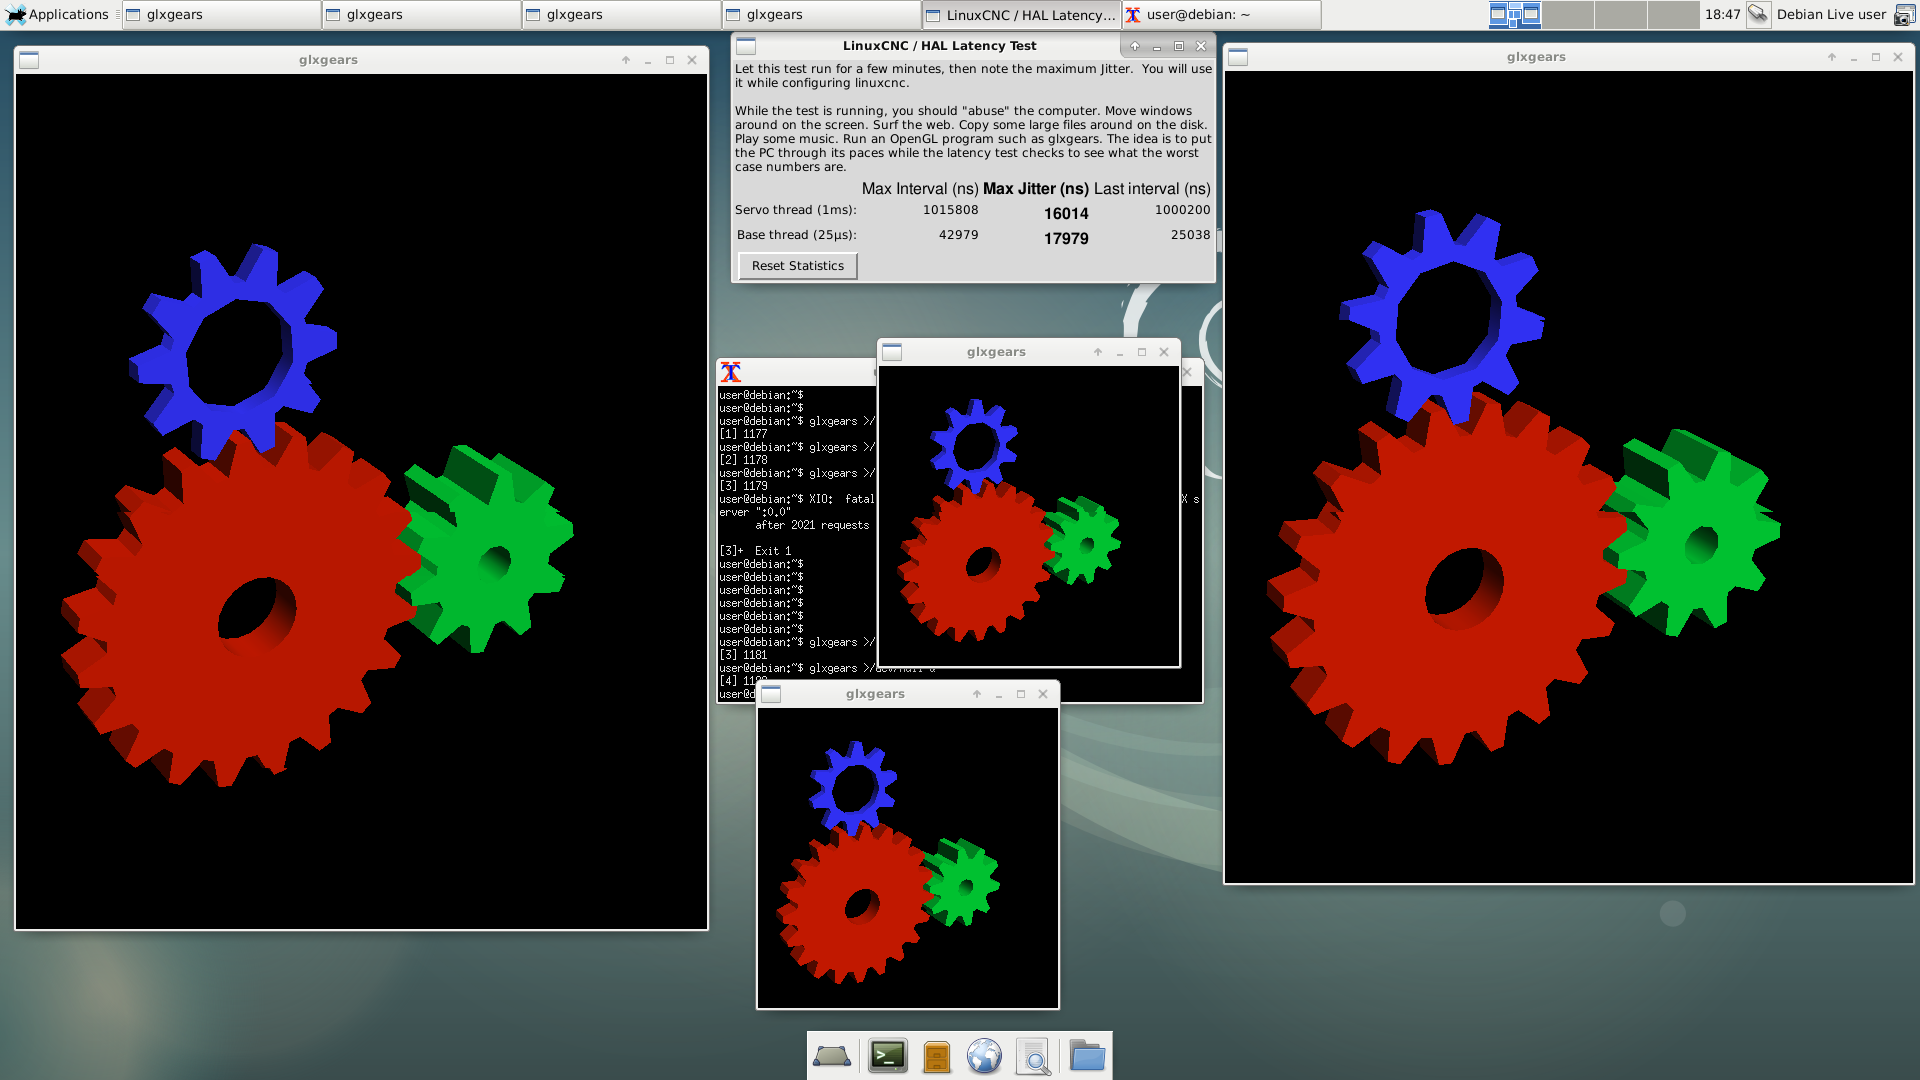Launch the Web Browser globe icon
The width and height of the screenshot is (1920, 1080).
[984, 1056]
